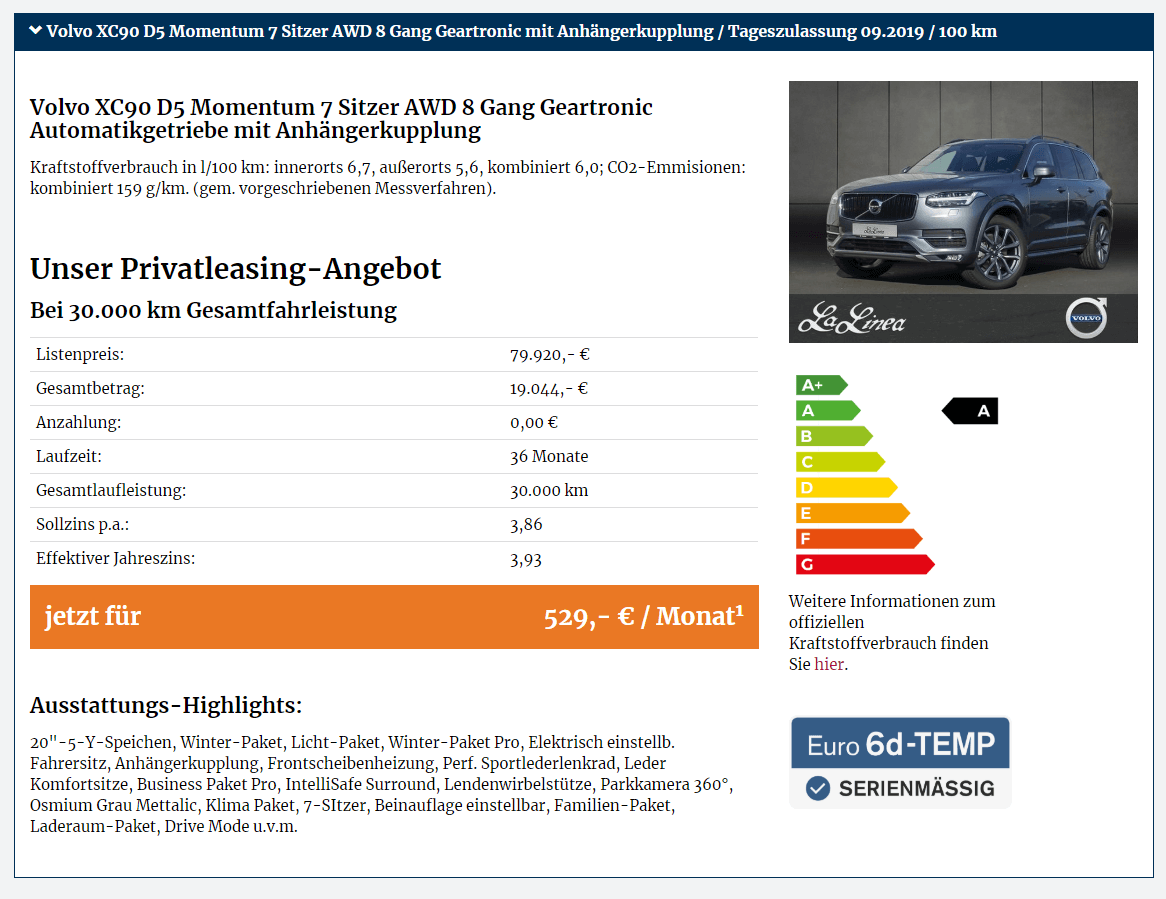Click 'Bei 30.000 km Gesamtfahrleistung' subheading

213,310
